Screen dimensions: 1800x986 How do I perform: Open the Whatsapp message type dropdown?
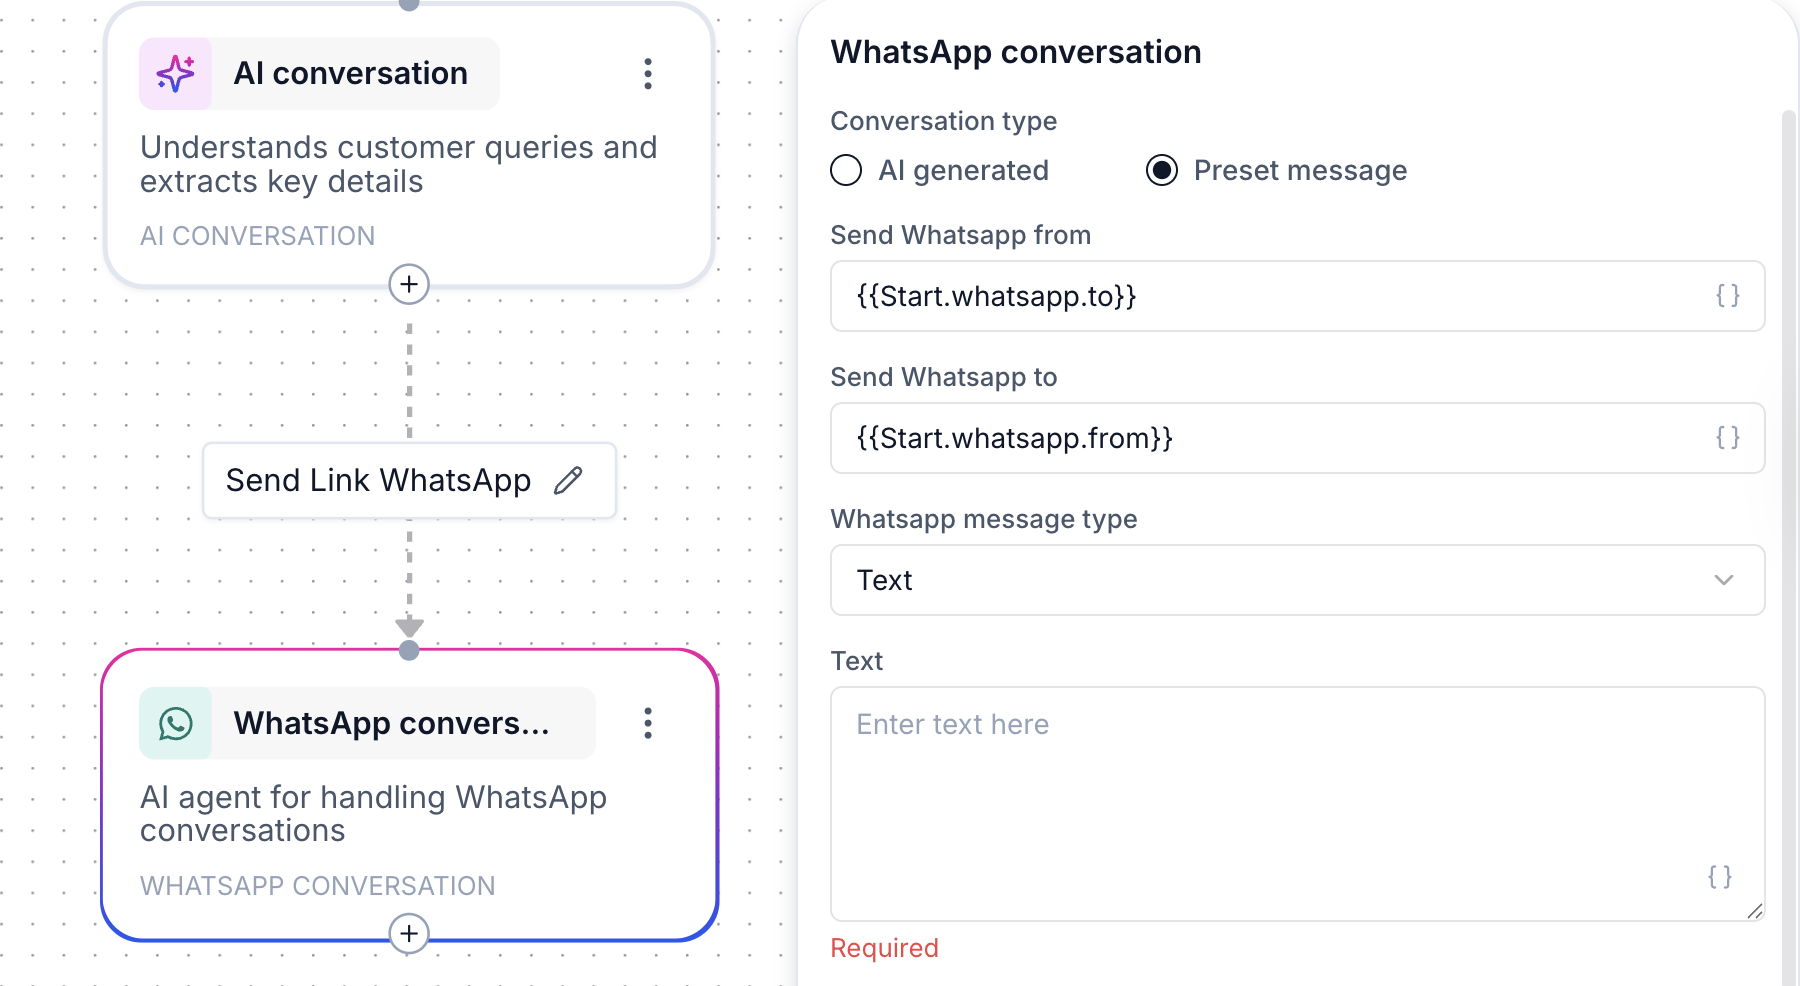pyautogui.click(x=1298, y=580)
